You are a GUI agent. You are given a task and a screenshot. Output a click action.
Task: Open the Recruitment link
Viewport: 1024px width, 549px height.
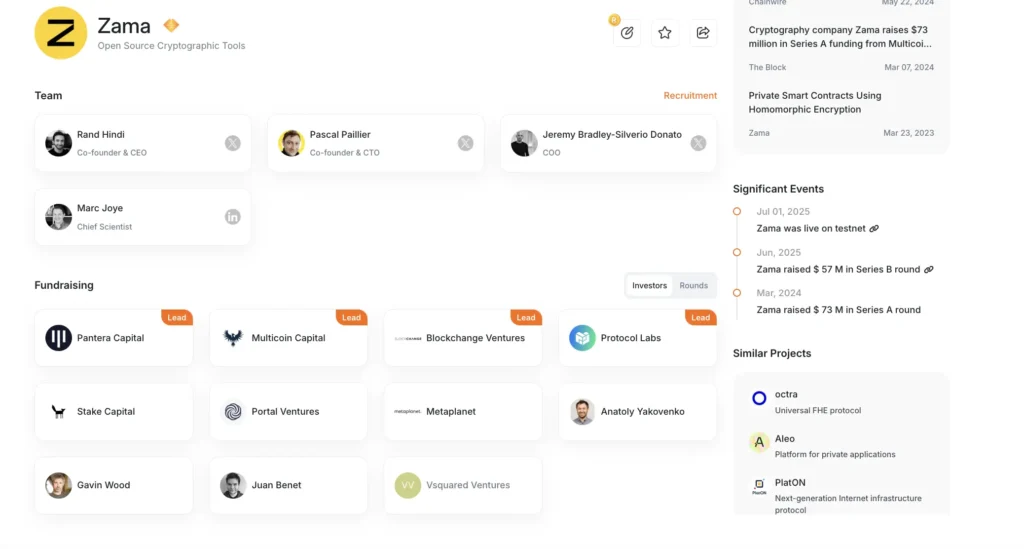click(x=690, y=95)
